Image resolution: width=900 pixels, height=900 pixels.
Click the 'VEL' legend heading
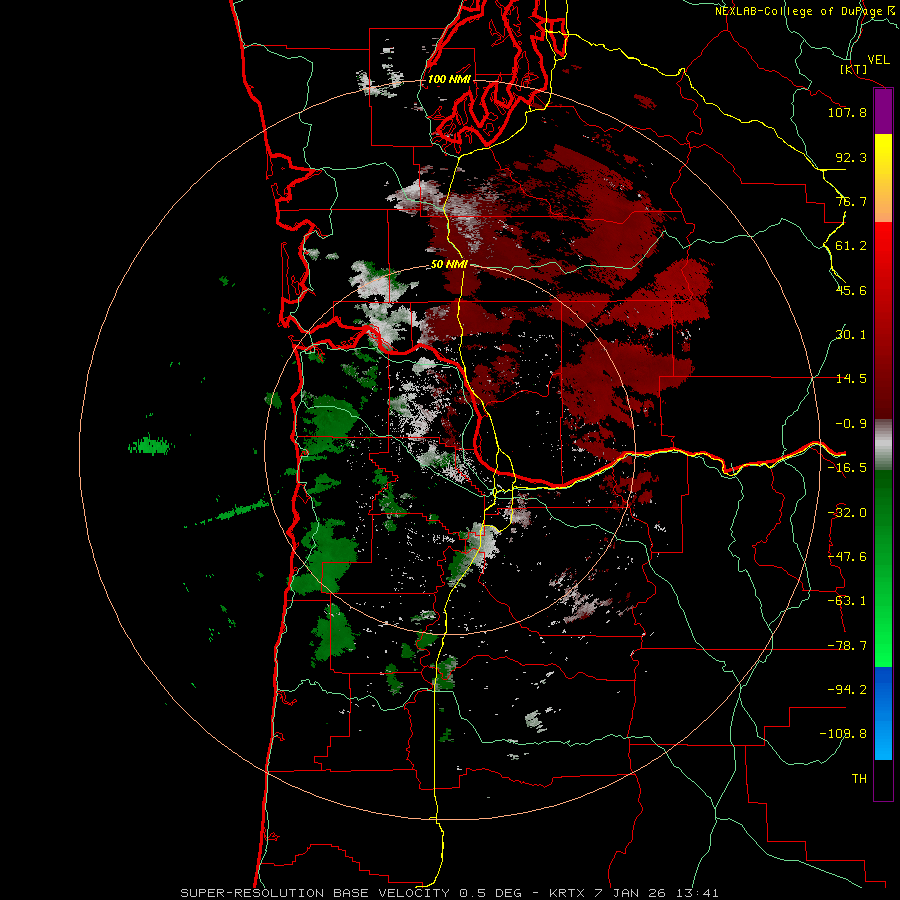[879, 60]
